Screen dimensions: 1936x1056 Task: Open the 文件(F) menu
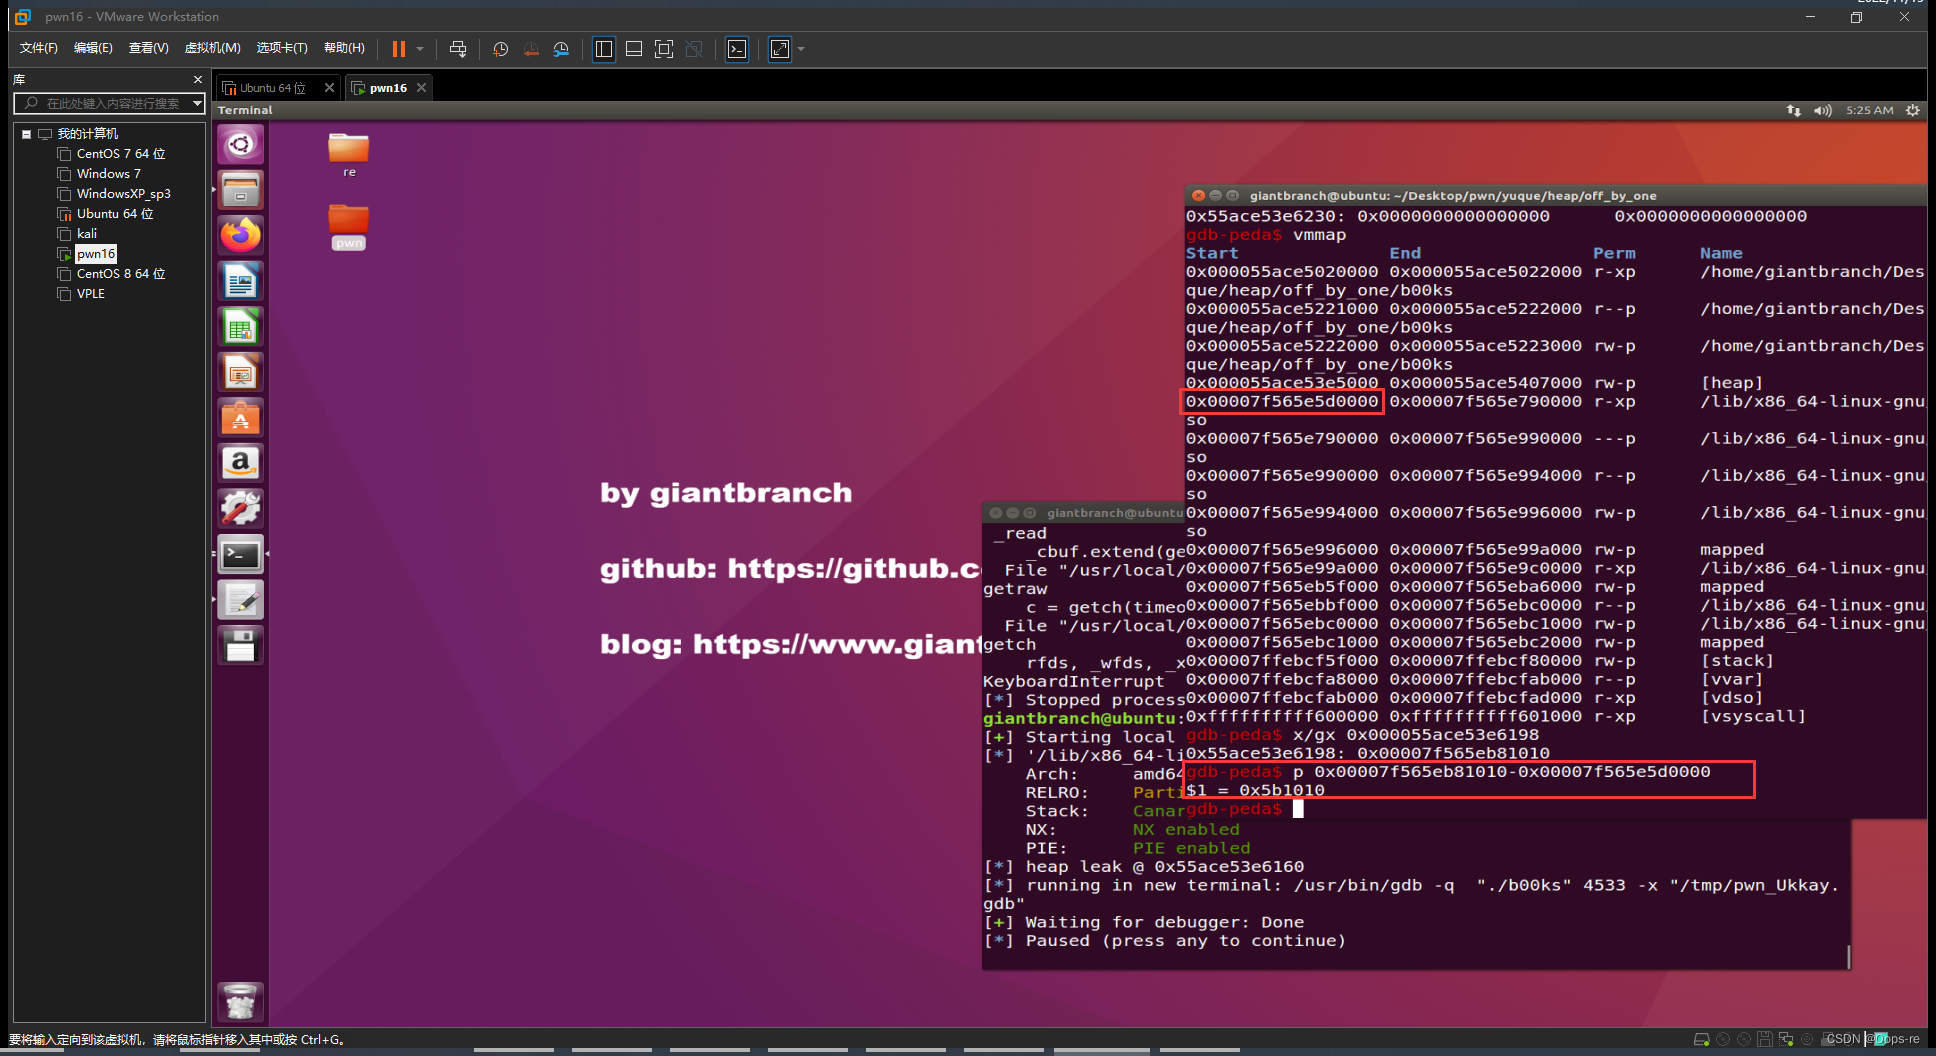coord(39,48)
